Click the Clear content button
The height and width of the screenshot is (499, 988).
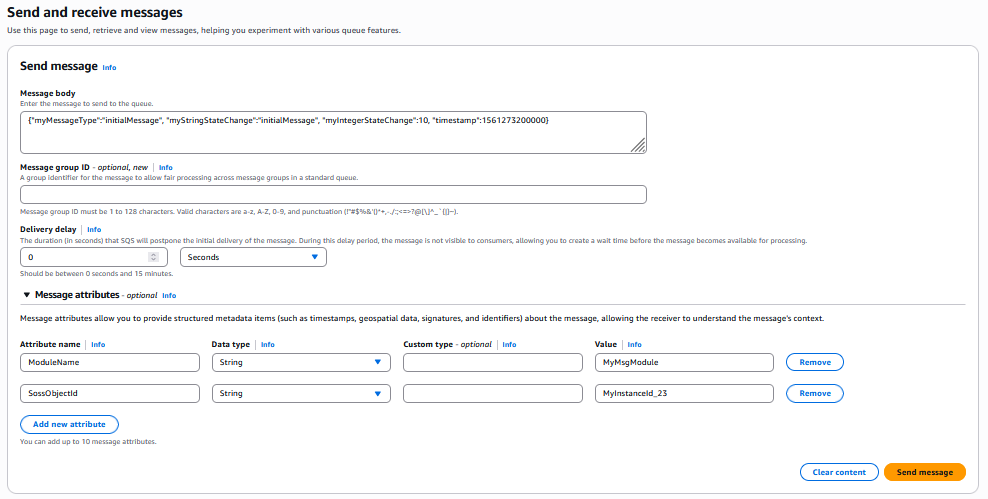(x=838, y=472)
